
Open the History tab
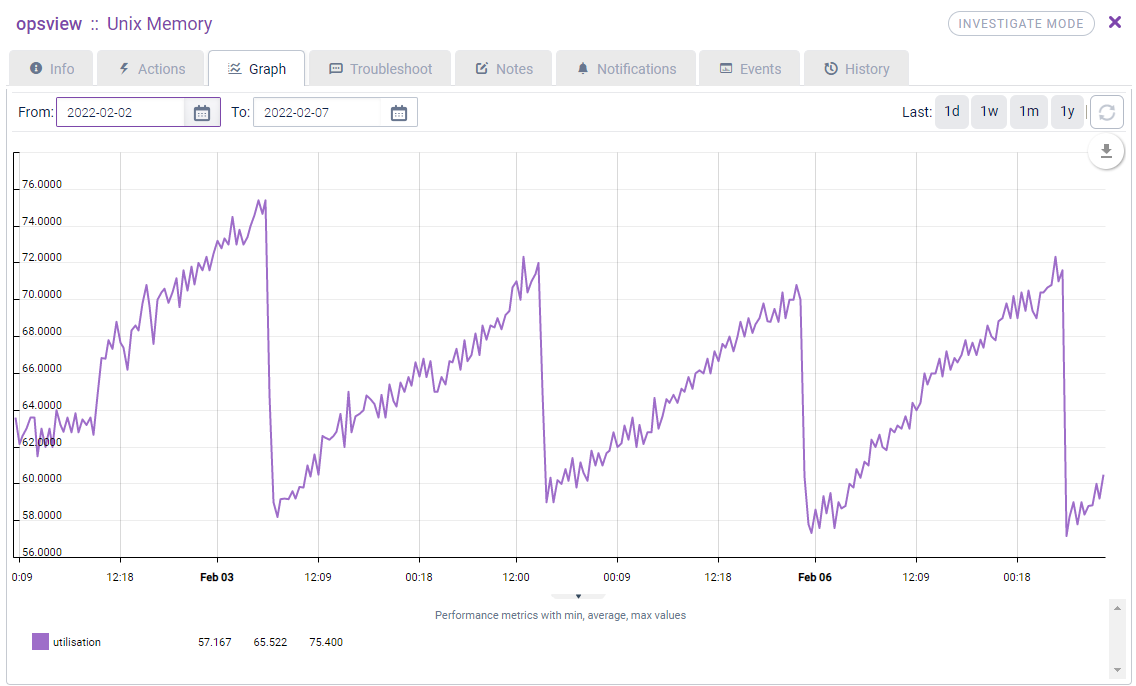tap(856, 69)
